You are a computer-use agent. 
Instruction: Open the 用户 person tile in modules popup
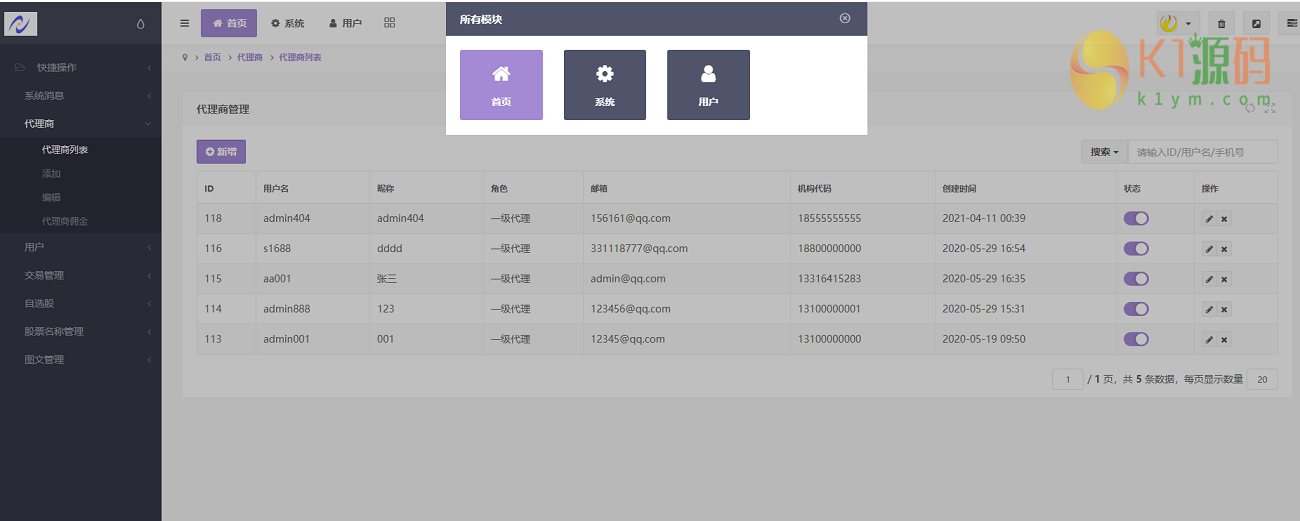(x=708, y=85)
